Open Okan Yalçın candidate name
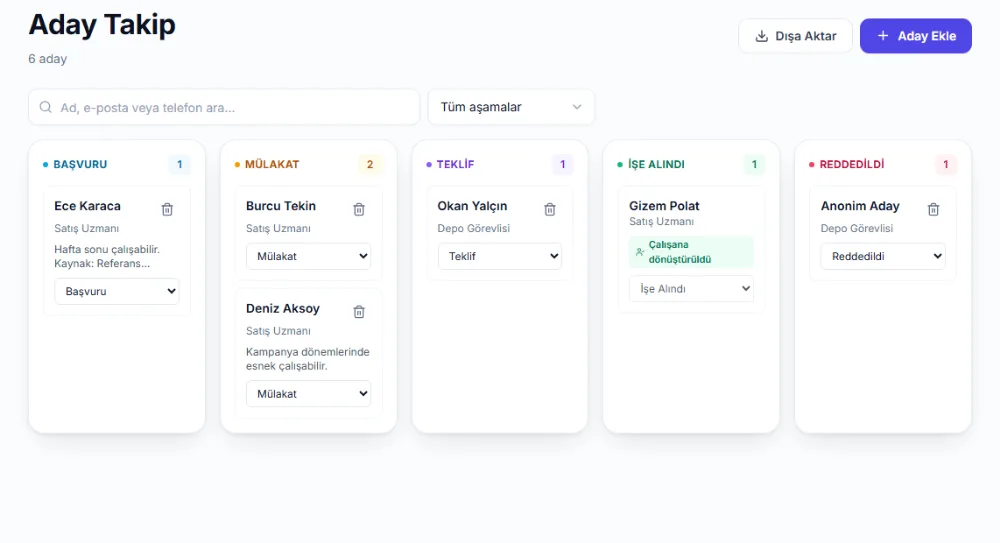Viewport: 1000px width, 543px height. [x=472, y=206]
